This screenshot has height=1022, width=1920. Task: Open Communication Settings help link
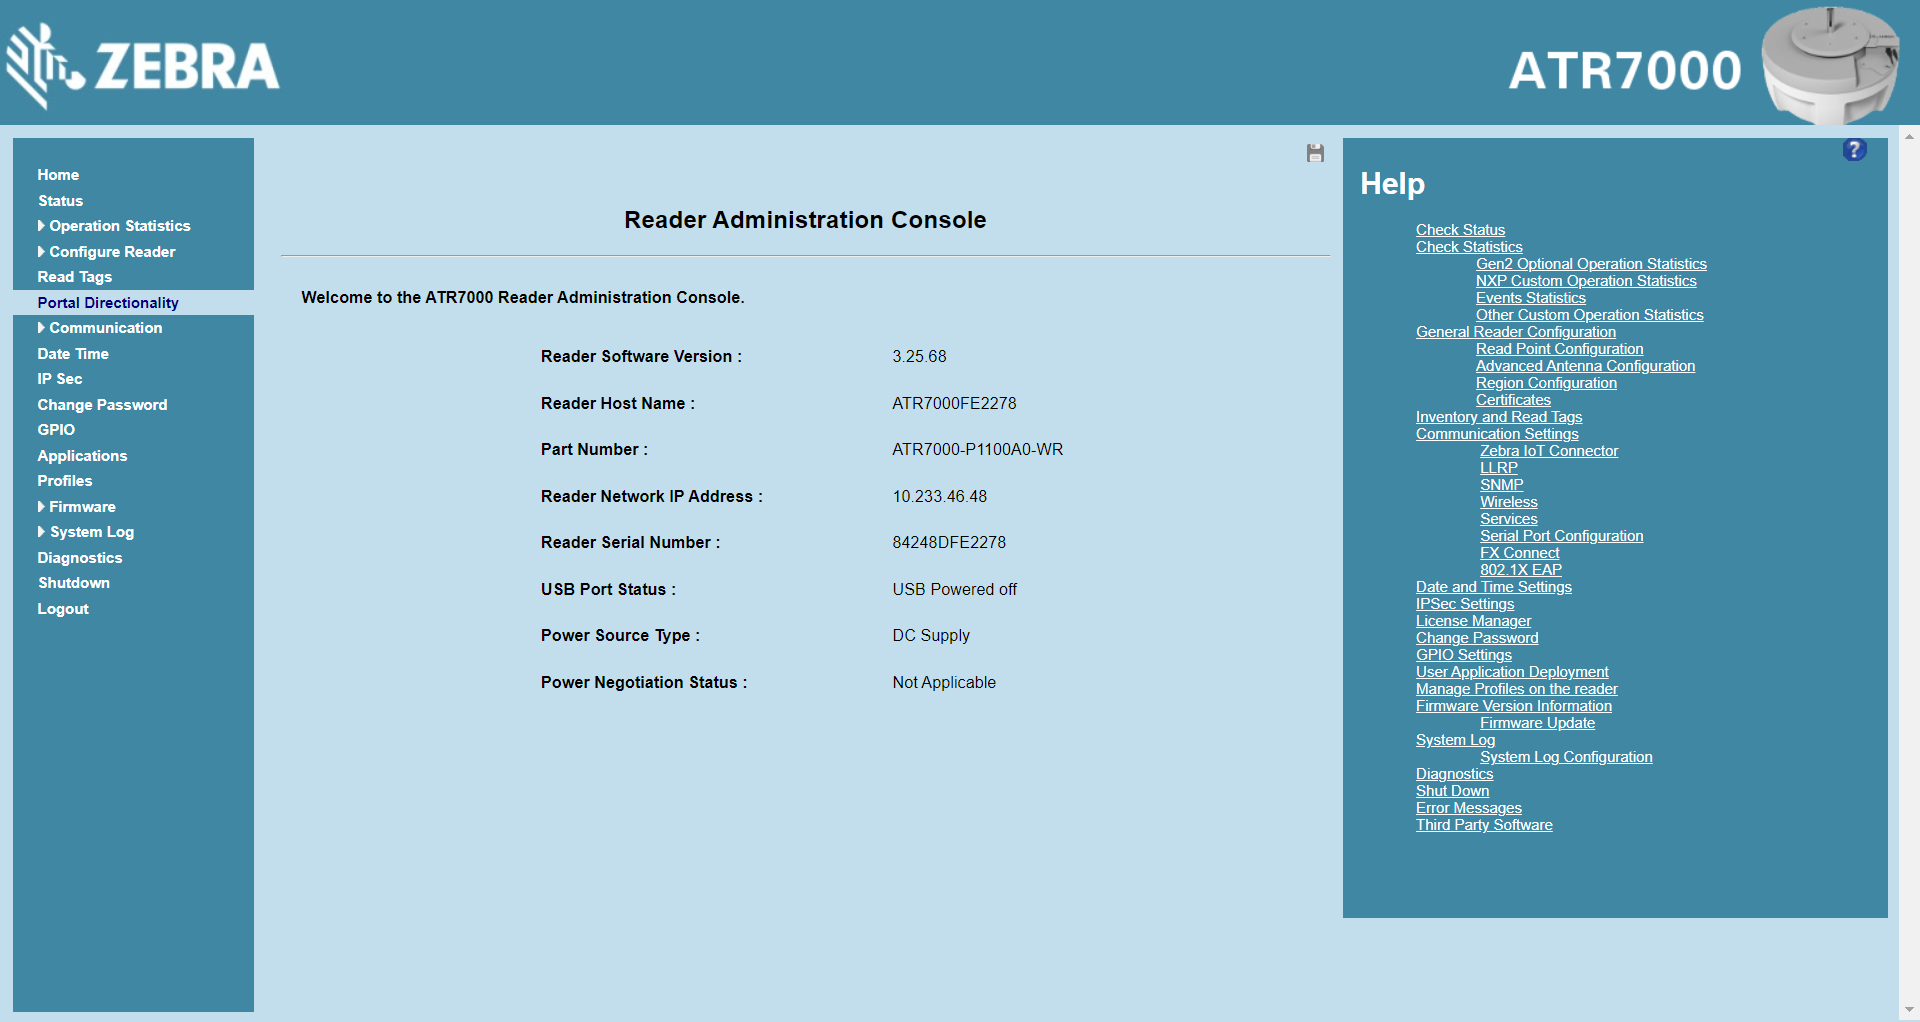(x=1497, y=434)
